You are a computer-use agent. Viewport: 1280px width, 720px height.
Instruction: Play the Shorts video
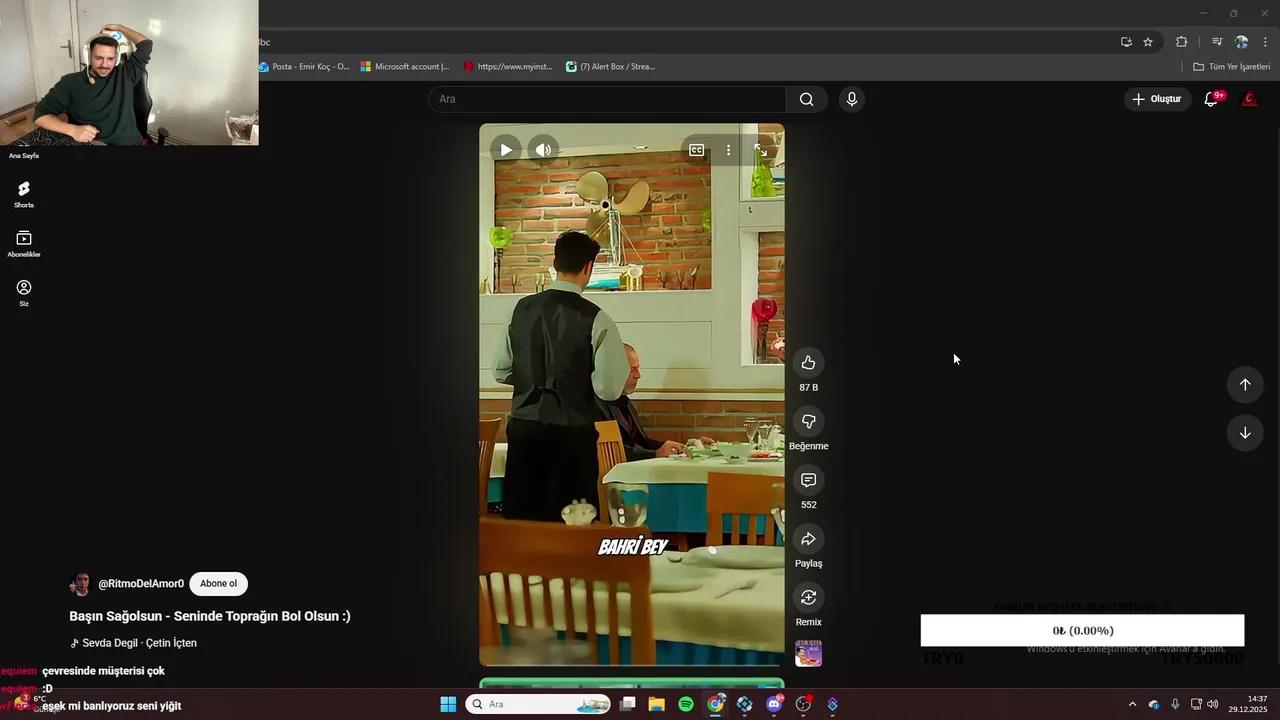pos(506,150)
